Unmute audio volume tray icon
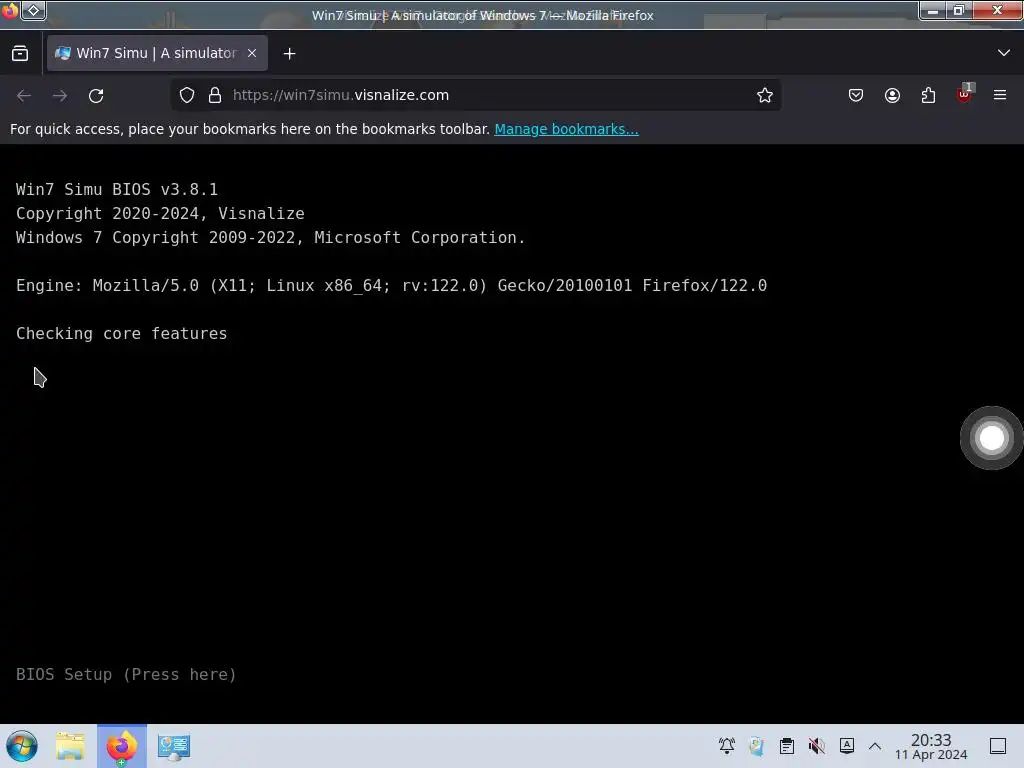1024x768 pixels. [x=816, y=746]
